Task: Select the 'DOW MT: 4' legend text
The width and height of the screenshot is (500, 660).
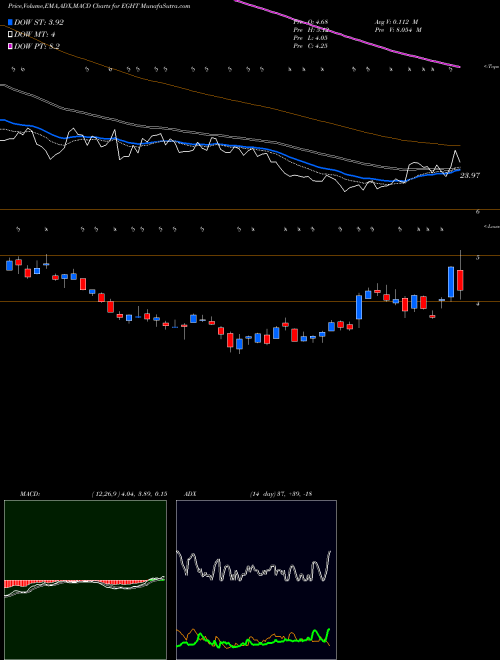Action: click(x=35, y=35)
